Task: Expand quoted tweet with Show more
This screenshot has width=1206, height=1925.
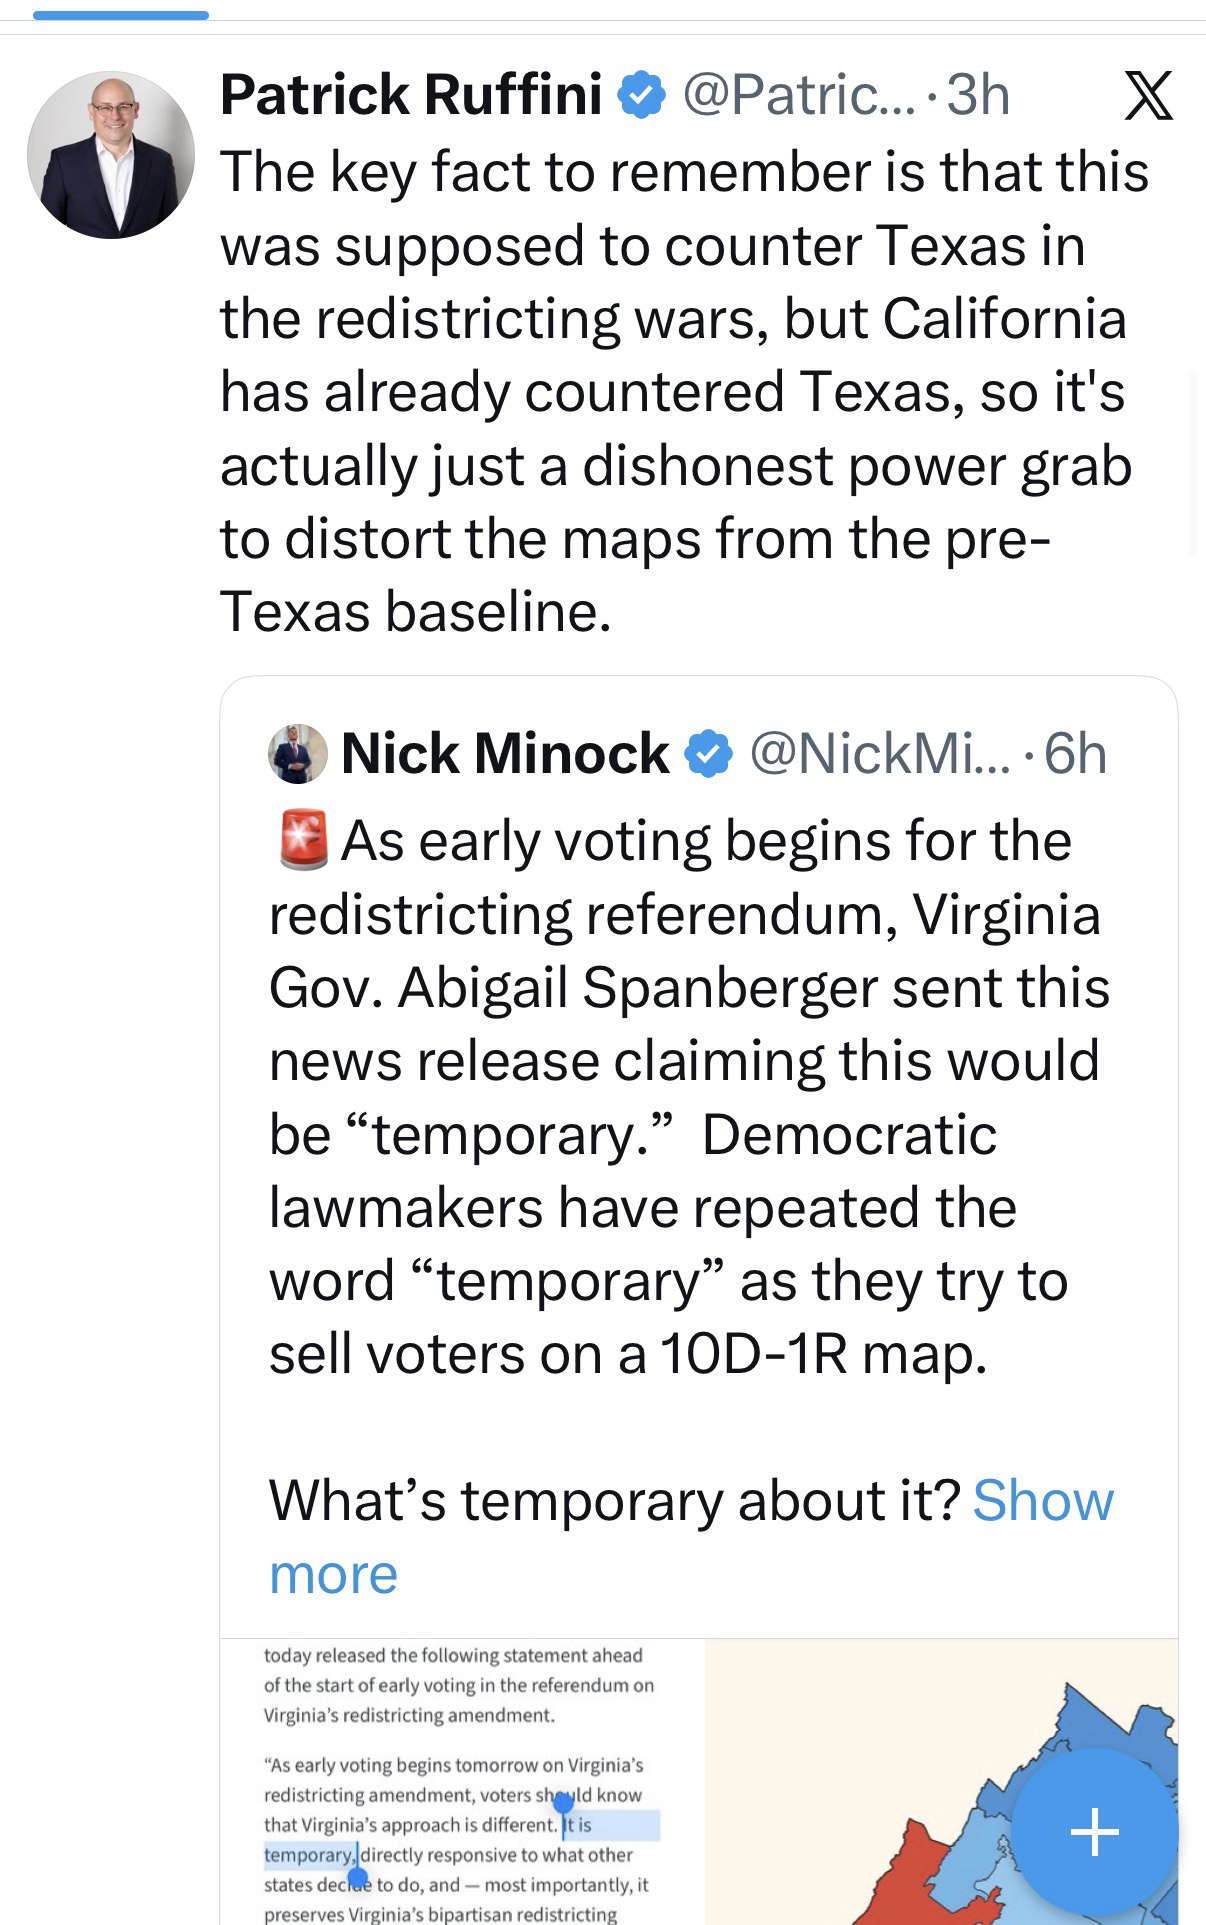Action: pyautogui.click(x=1042, y=1500)
